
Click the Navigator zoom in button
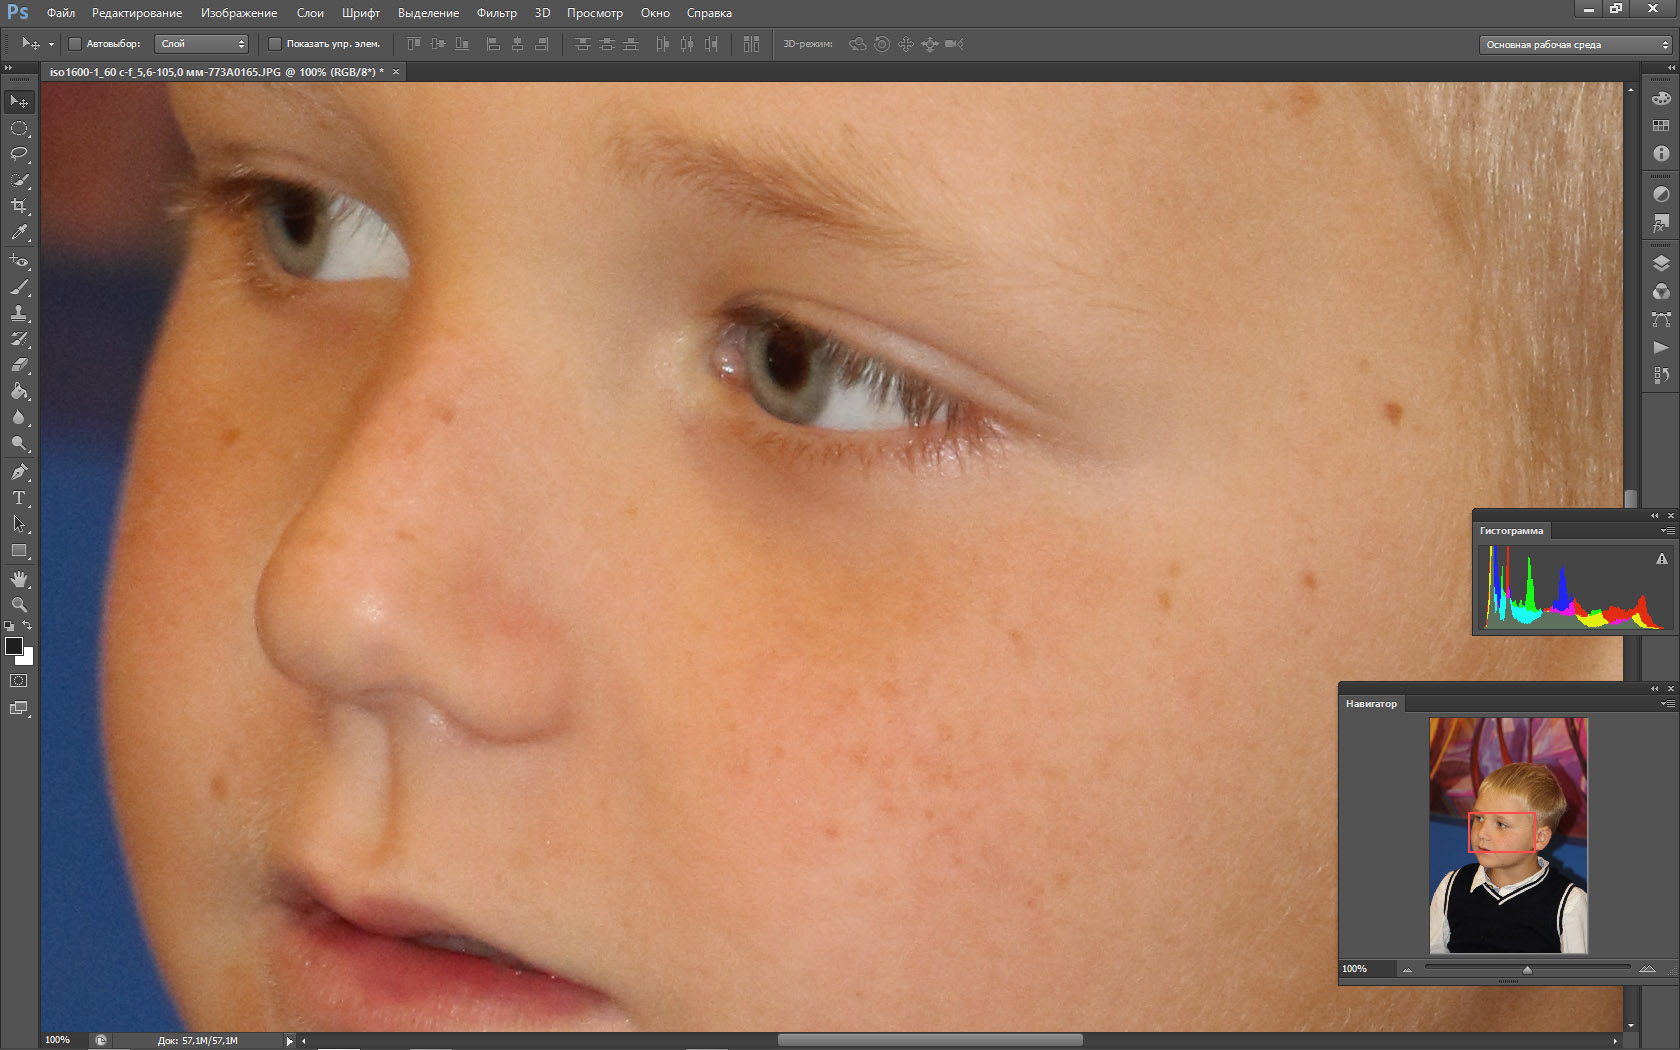(x=1647, y=969)
